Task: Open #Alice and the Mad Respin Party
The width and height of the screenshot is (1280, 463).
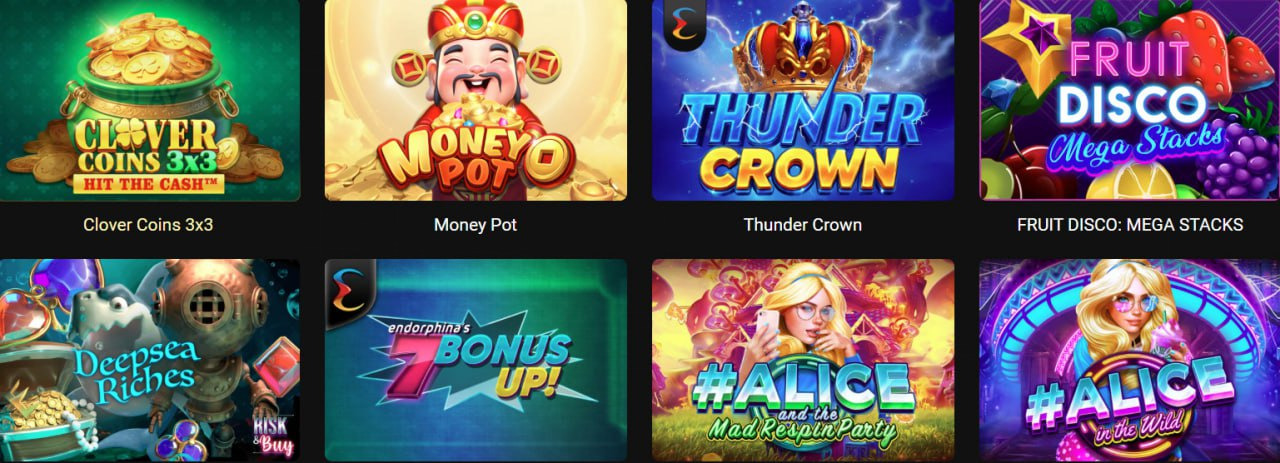Action: click(x=803, y=360)
